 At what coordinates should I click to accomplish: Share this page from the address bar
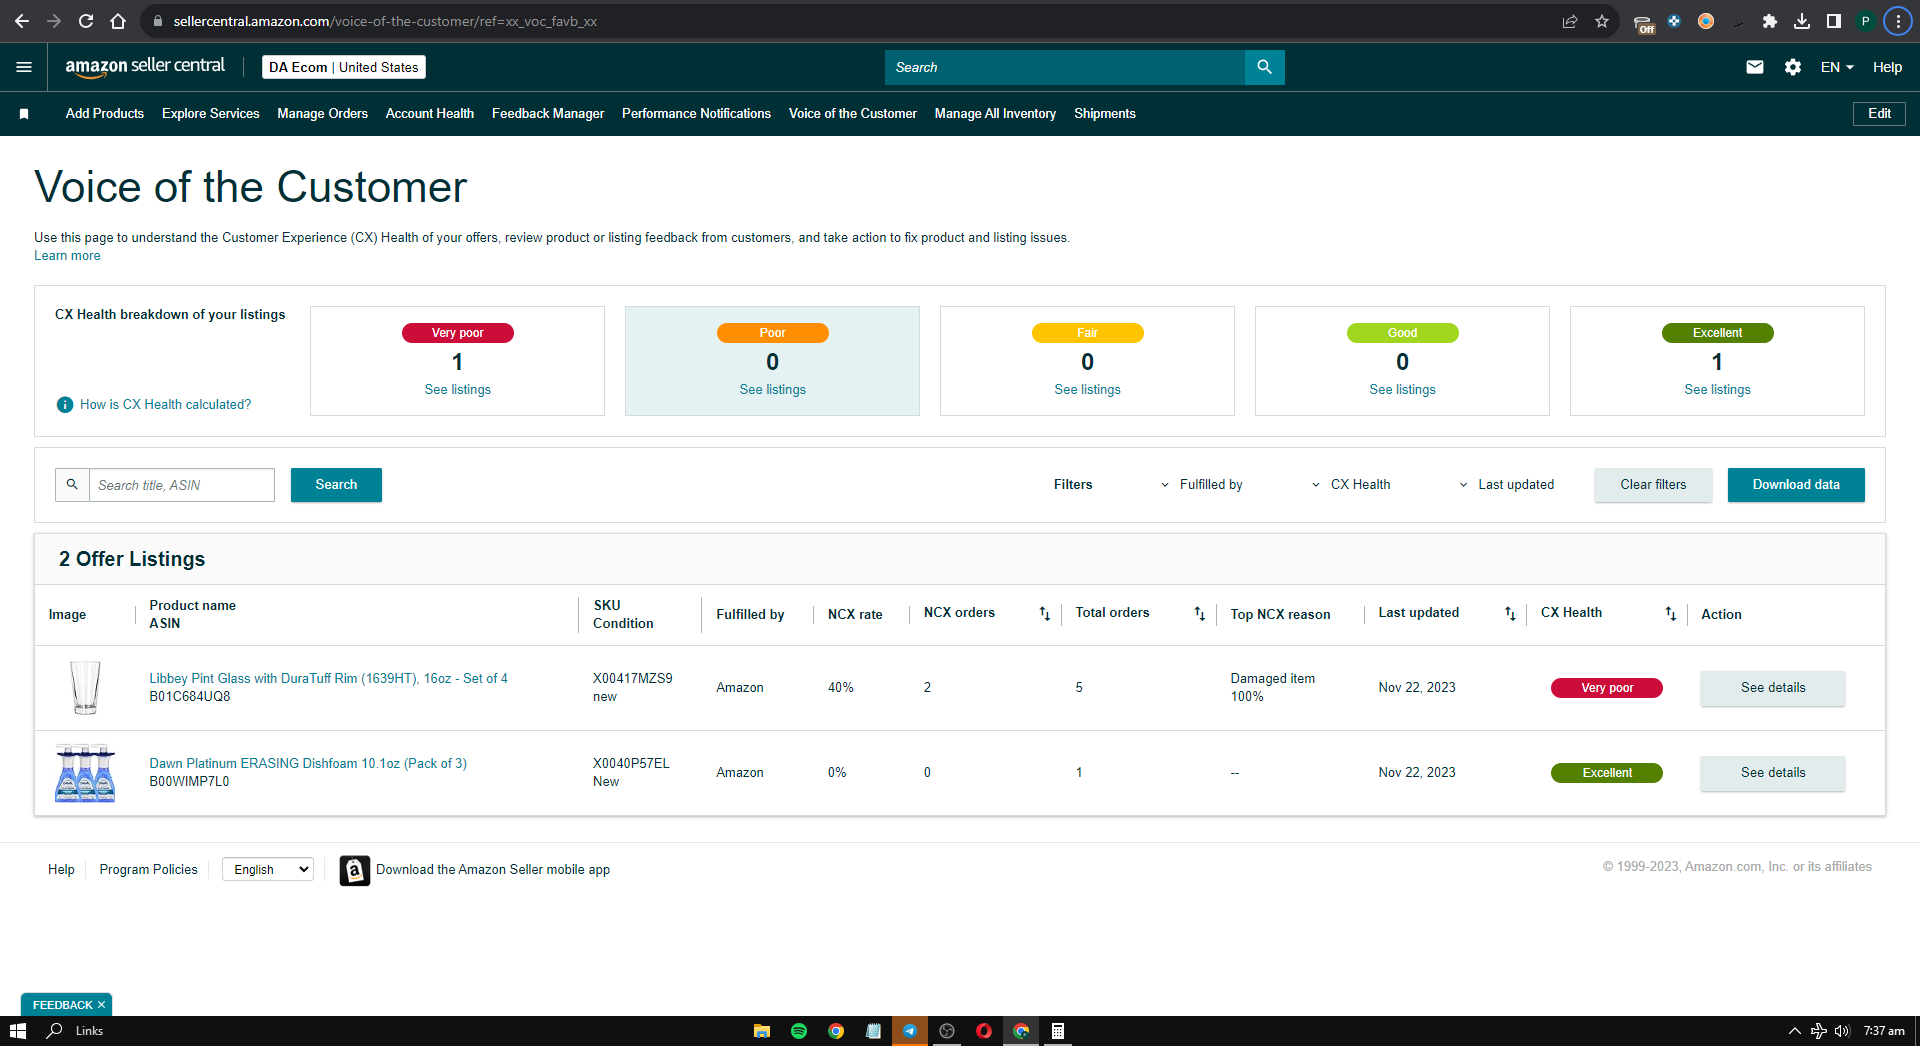coord(1570,21)
